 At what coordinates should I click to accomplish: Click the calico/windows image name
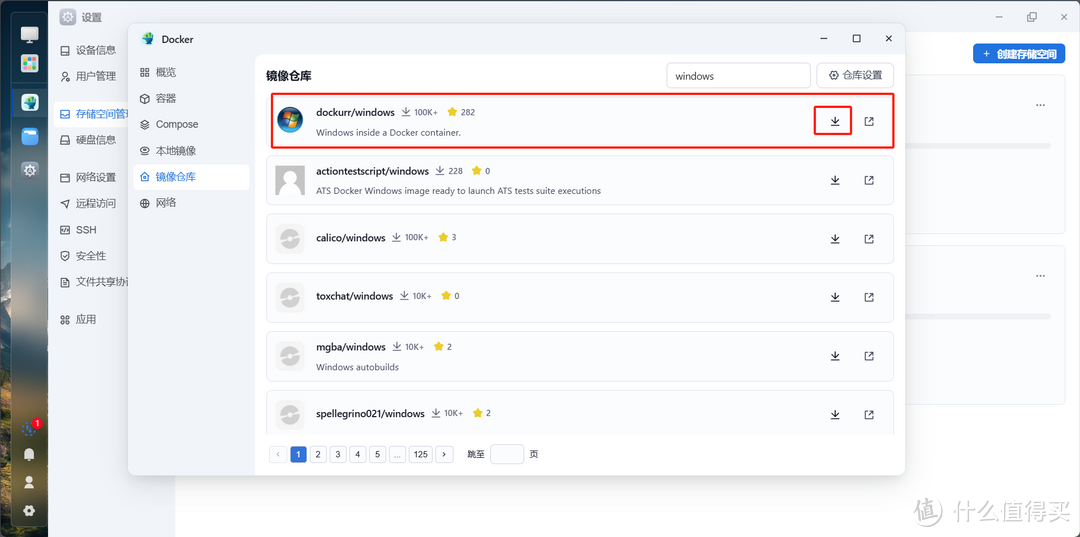click(351, 238)
